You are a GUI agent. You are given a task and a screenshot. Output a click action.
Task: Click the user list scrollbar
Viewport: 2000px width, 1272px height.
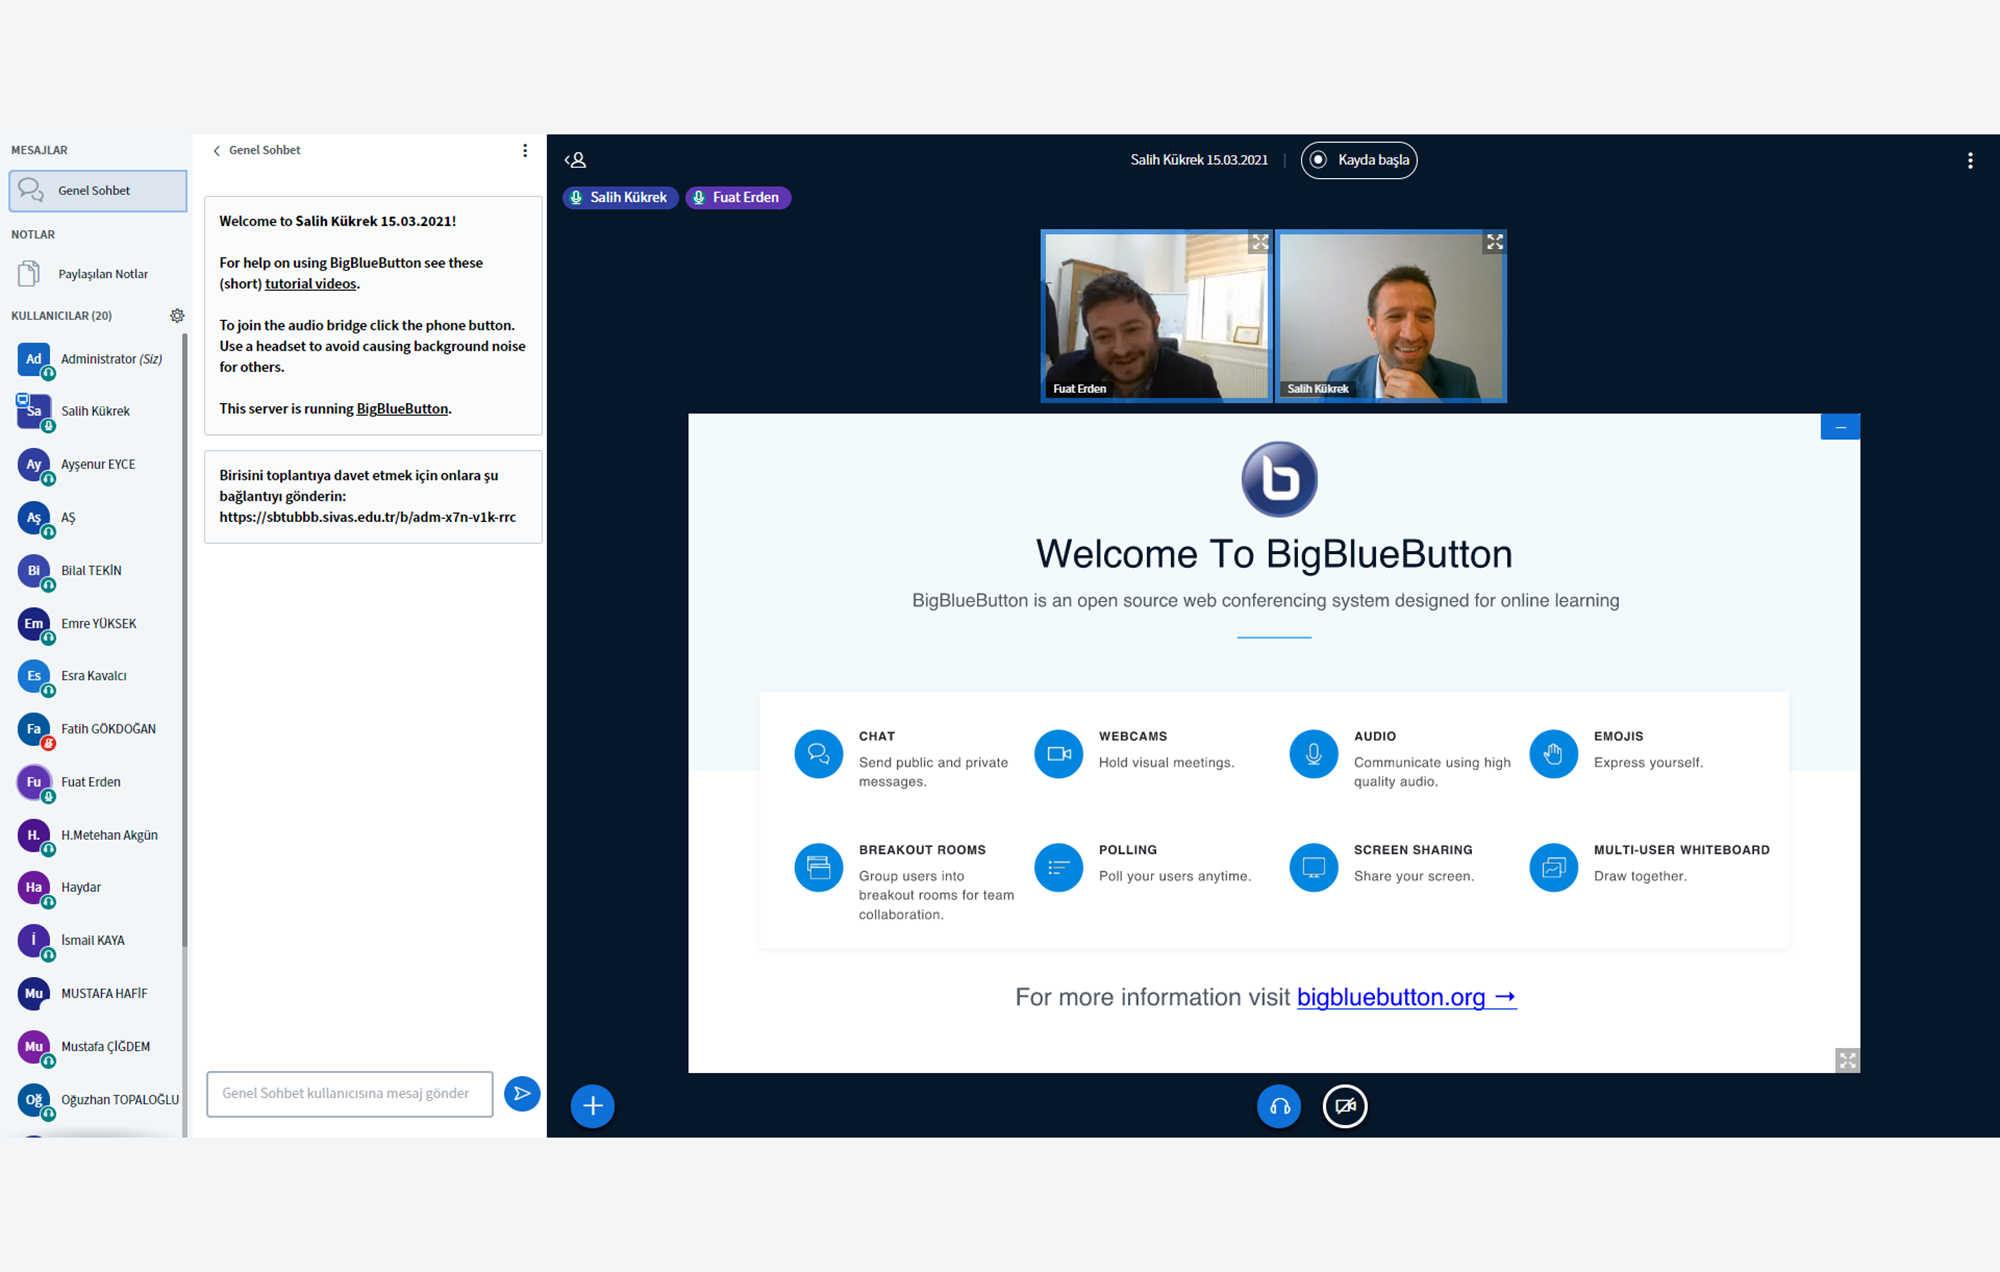[x=185, y=640]
